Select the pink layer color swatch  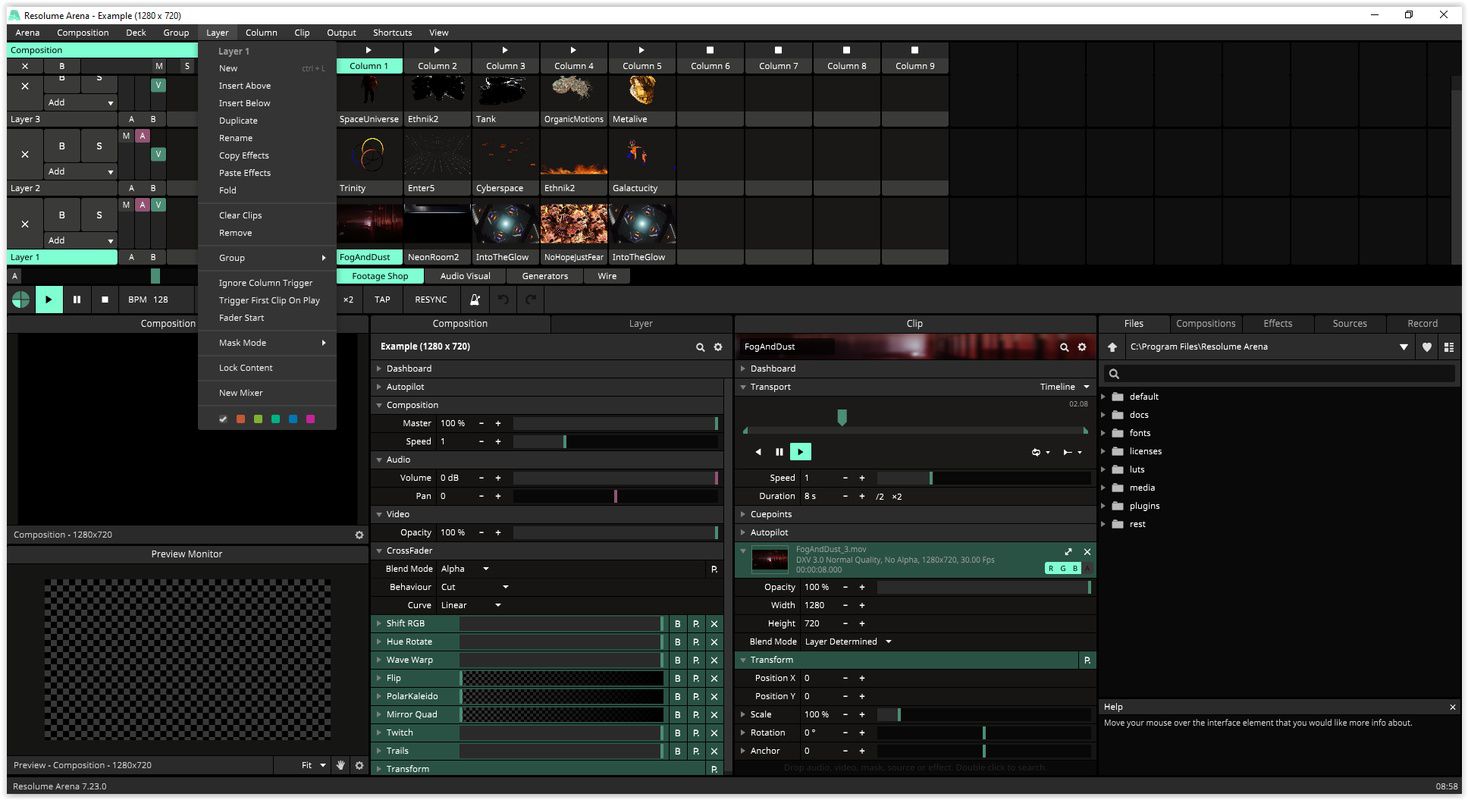pyautogui.click(x=310, y=419)
